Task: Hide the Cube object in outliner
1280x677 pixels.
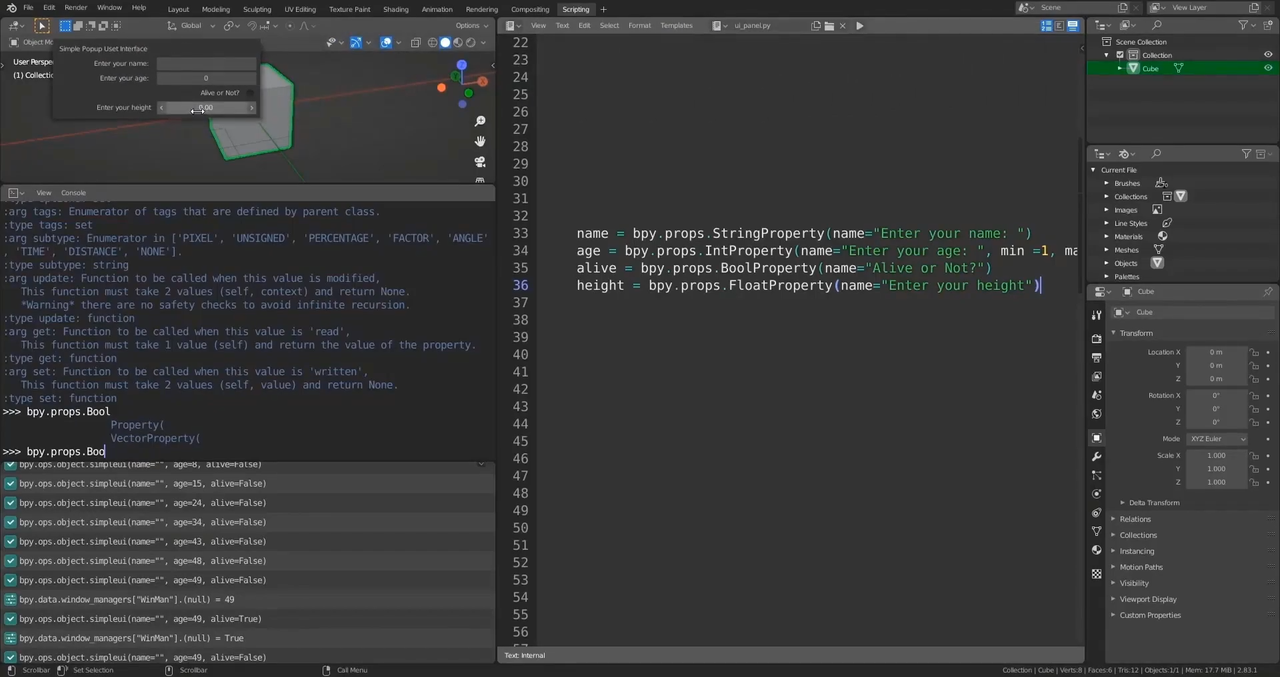Action: point(1268,68)
